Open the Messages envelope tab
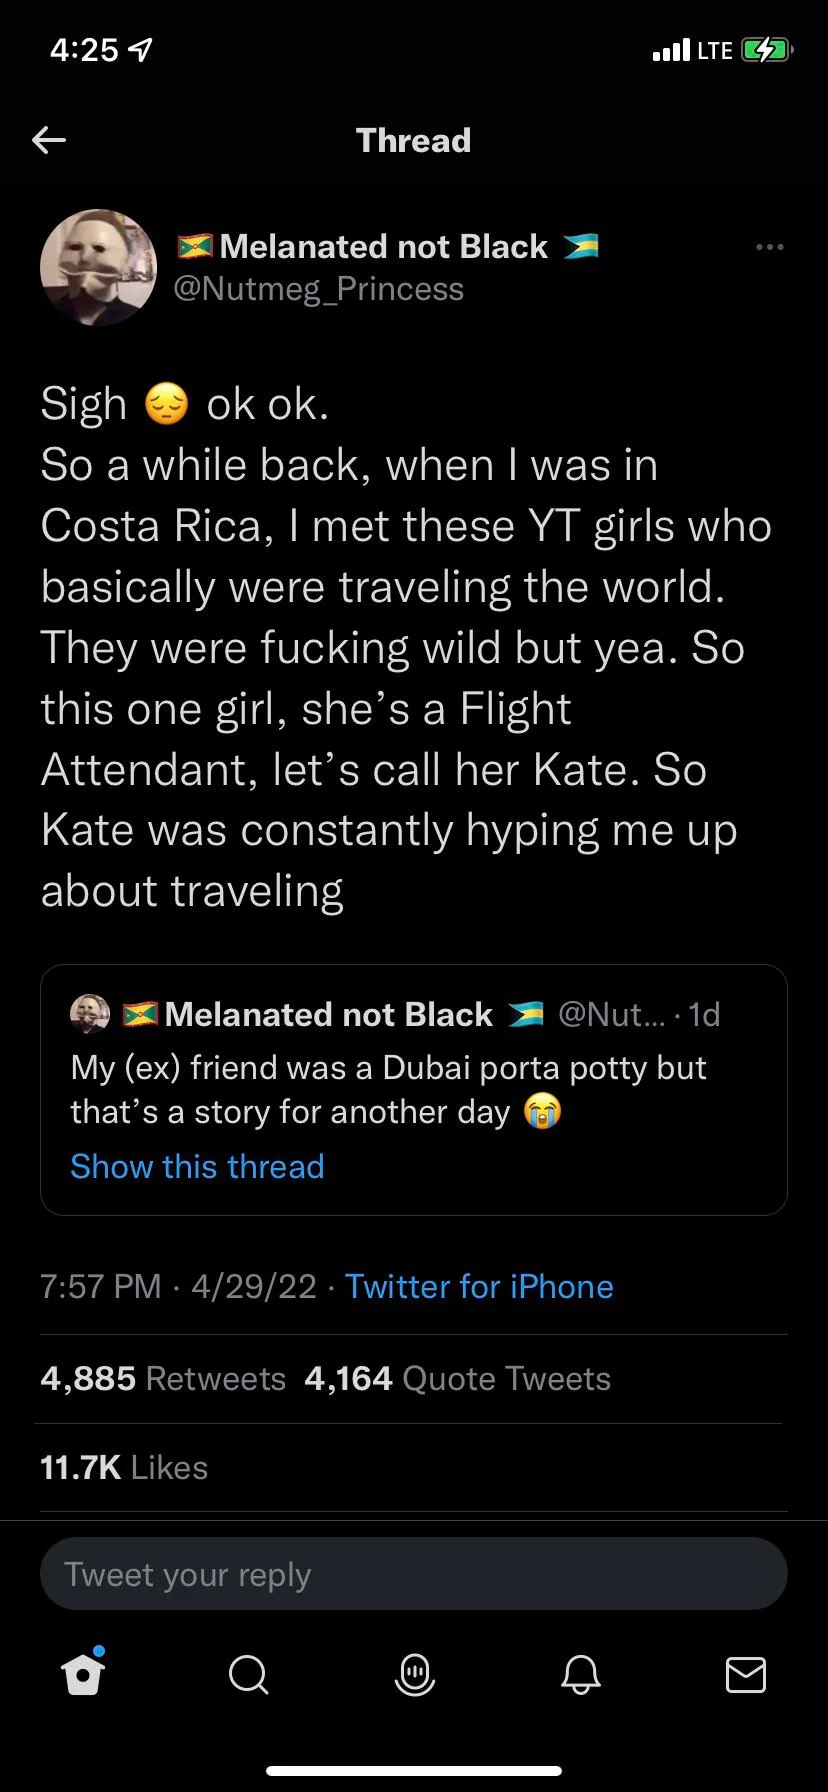The image size is (828, 1792). (745, 1674)
